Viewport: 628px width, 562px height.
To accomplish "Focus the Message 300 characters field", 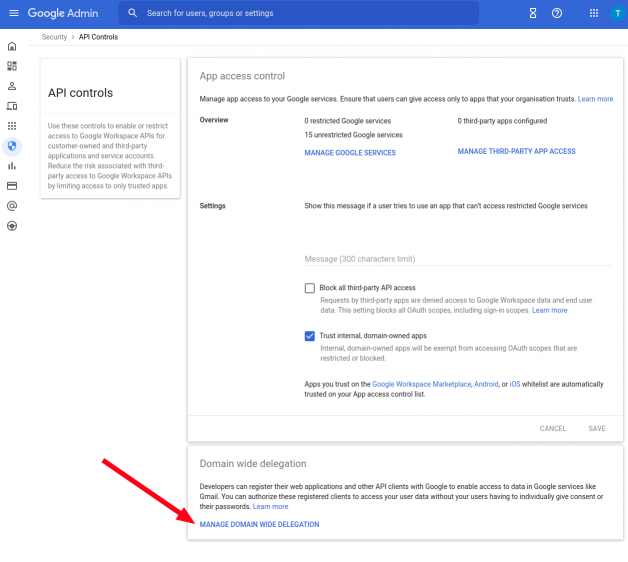I will pyautogui.click(x=457, y=259).
